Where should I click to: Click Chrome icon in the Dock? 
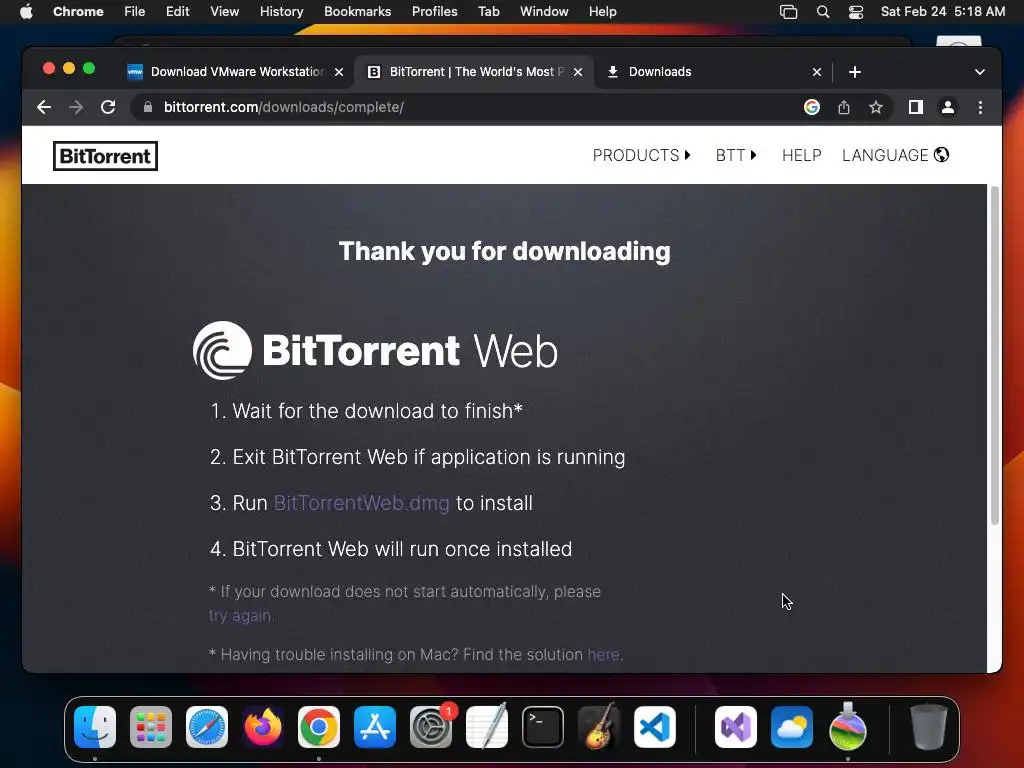(319, 727)
